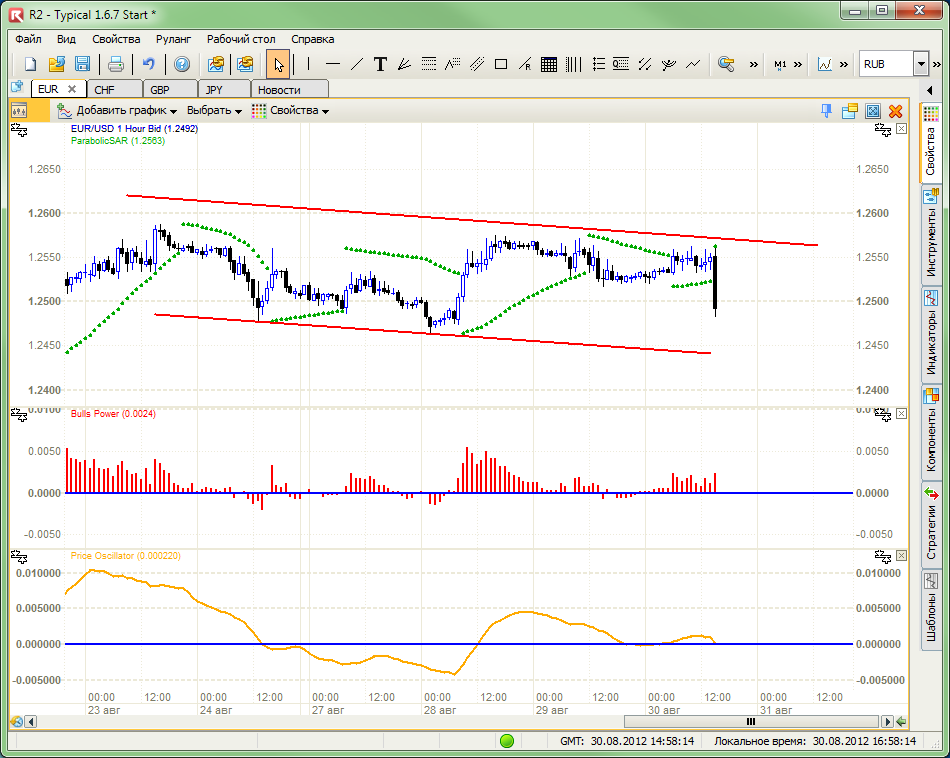Image resolution: width=950 pixels, height=758 pixels.
Task: Open the Справка menu
Action: (313, 39)
